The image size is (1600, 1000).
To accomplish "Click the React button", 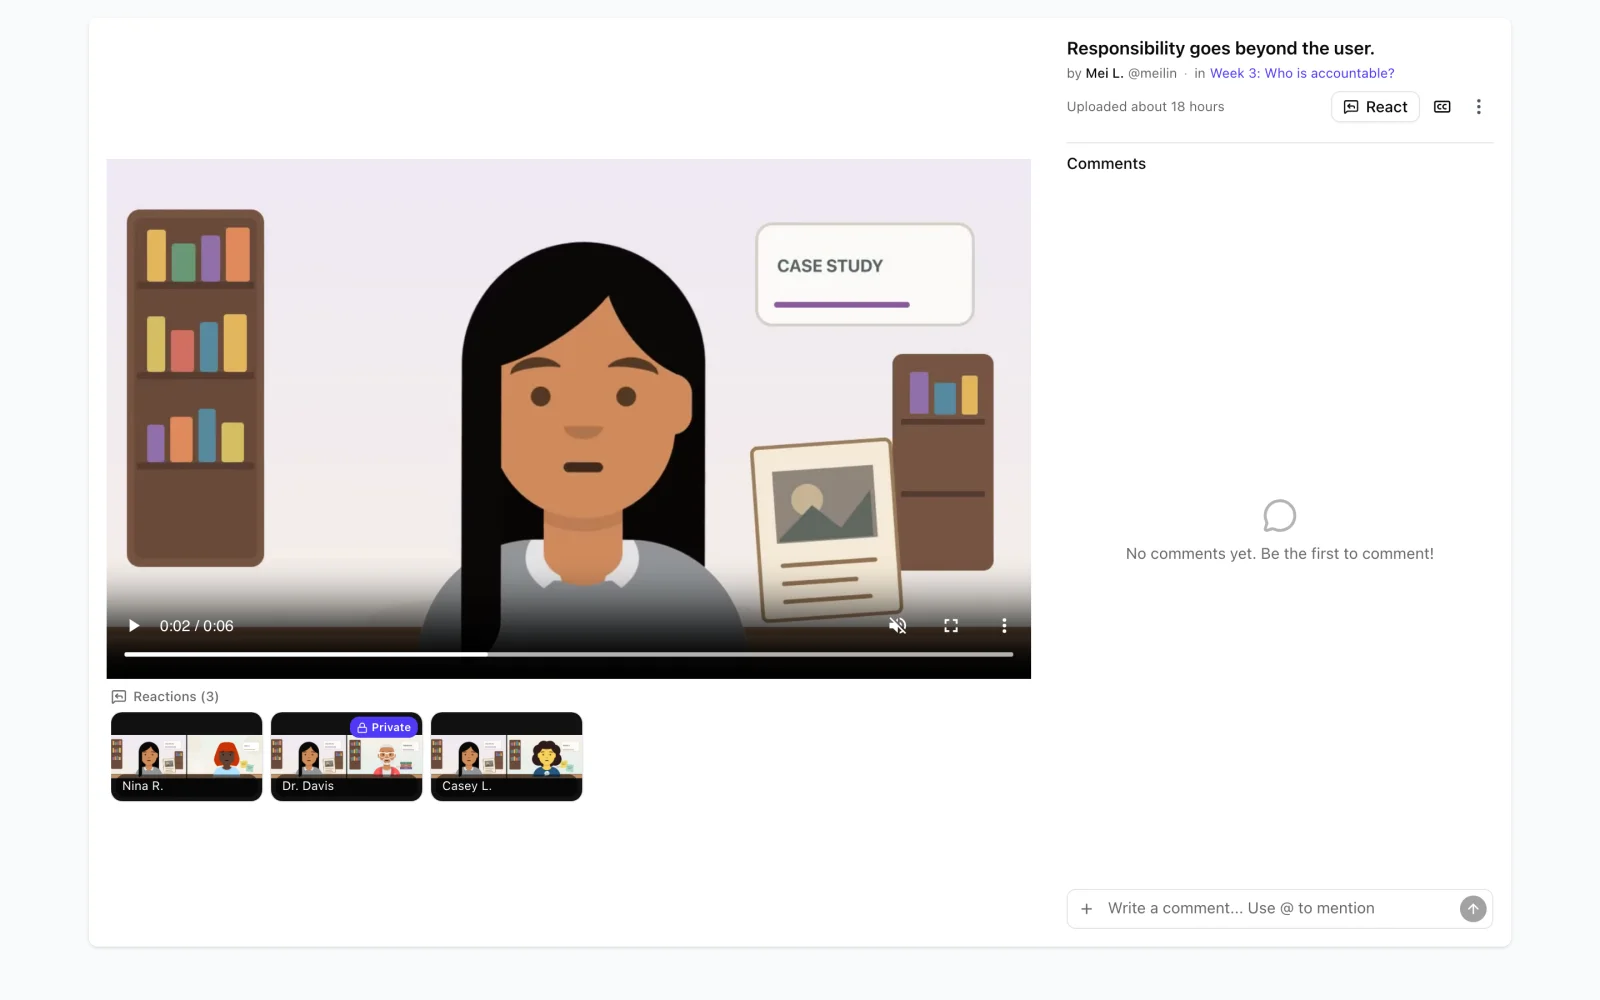I will (x=1375, y=107).
